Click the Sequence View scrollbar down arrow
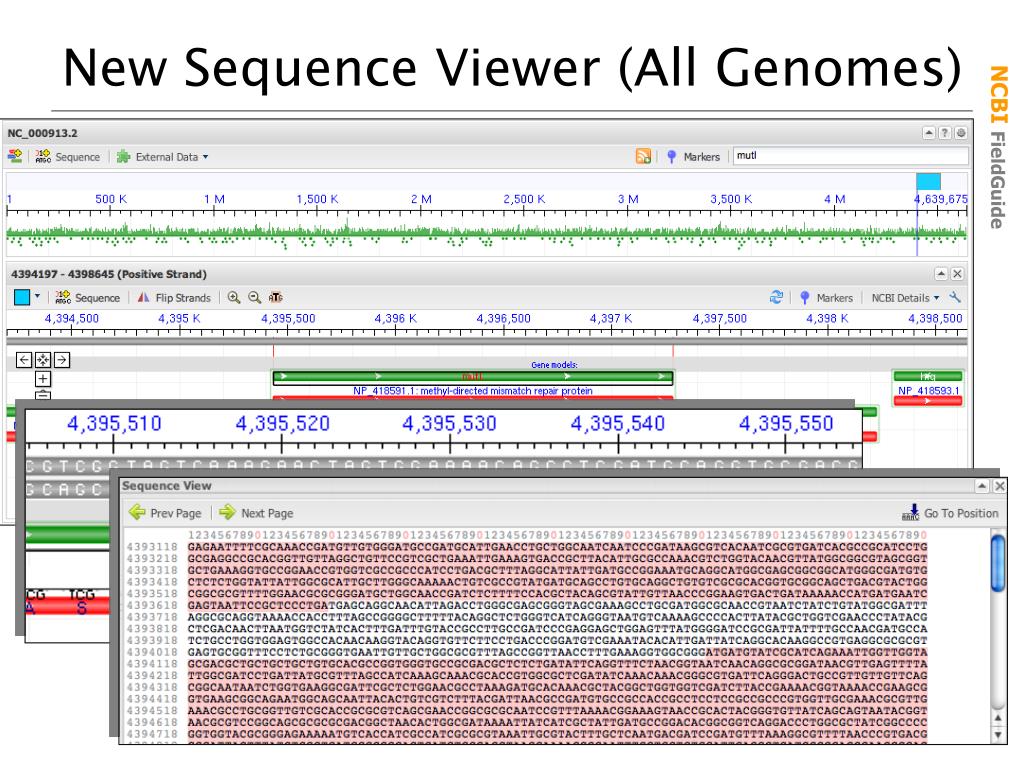 point(997,734)
